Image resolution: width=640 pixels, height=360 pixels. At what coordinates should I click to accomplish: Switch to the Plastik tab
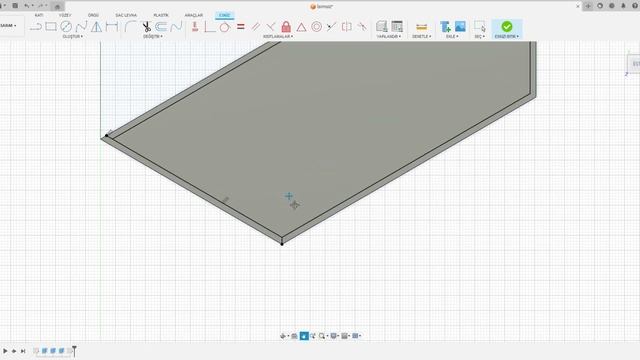pyautogui.click(x=161, y=15)
